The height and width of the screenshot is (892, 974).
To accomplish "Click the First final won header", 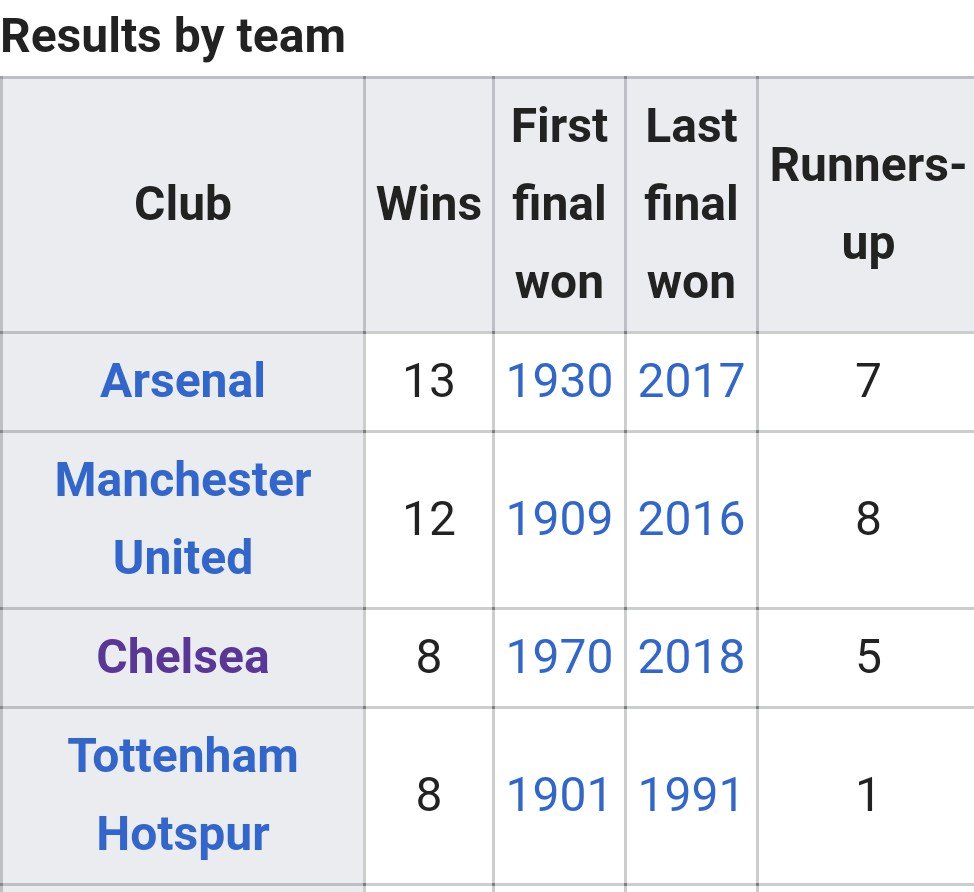I will 559,204.
